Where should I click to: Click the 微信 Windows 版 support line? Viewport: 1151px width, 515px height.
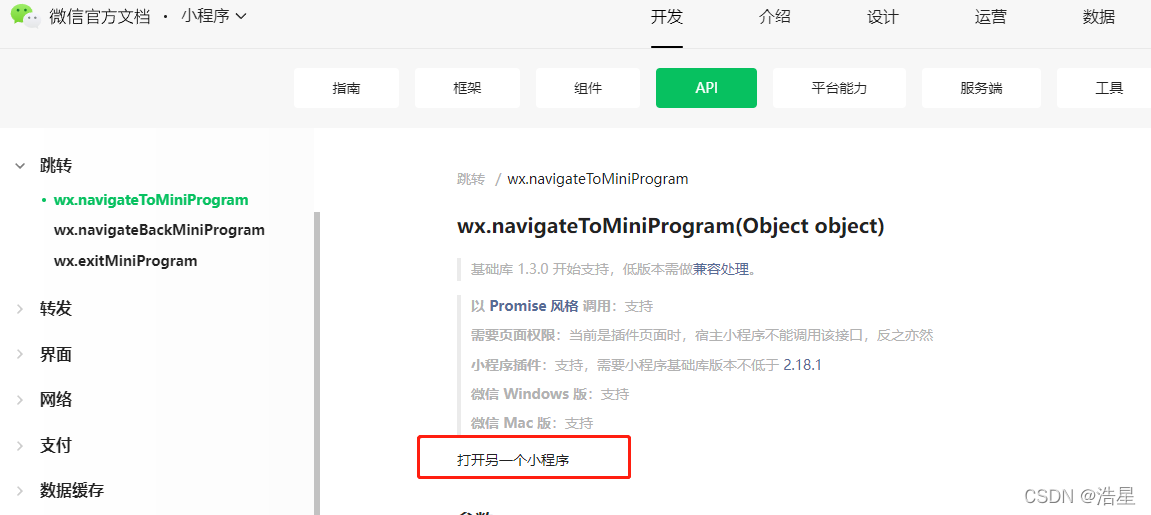550,394
